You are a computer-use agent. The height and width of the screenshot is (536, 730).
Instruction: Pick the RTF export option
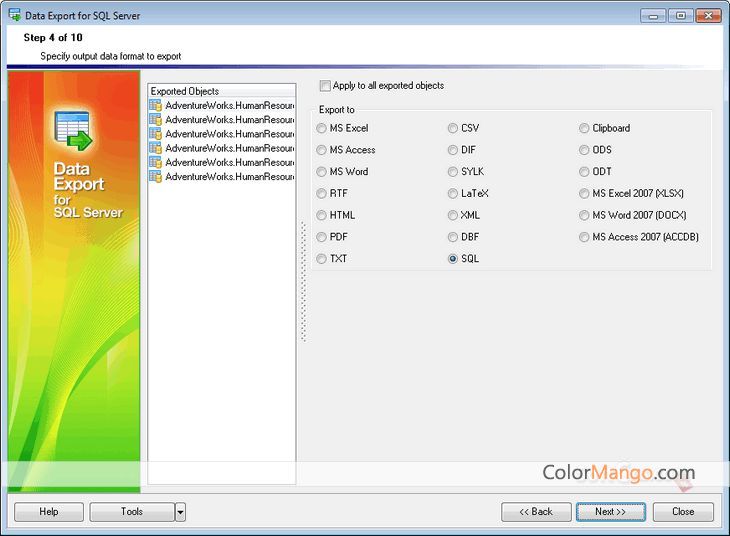[x=321, y=193]
